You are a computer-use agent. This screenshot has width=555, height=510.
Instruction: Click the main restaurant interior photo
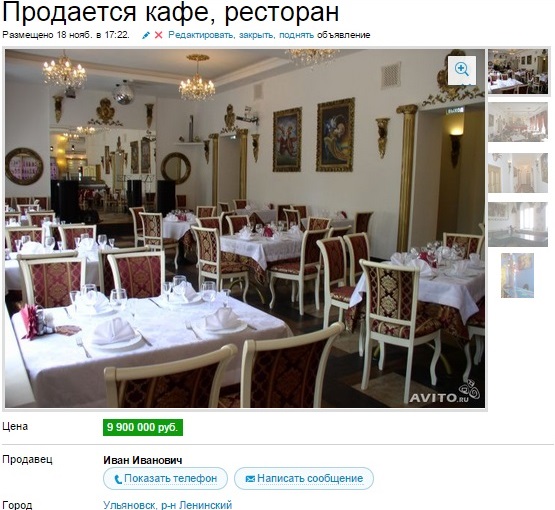point(245,228)
